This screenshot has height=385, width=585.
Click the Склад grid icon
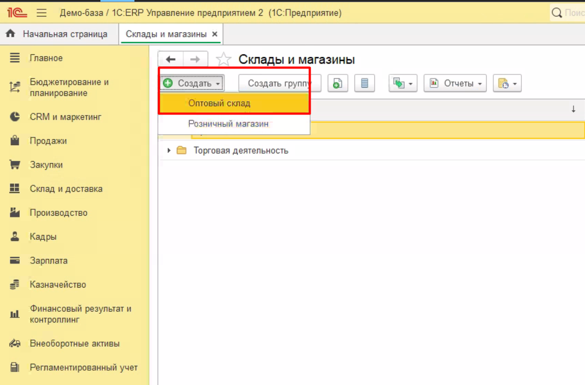(x=15, y=188)
